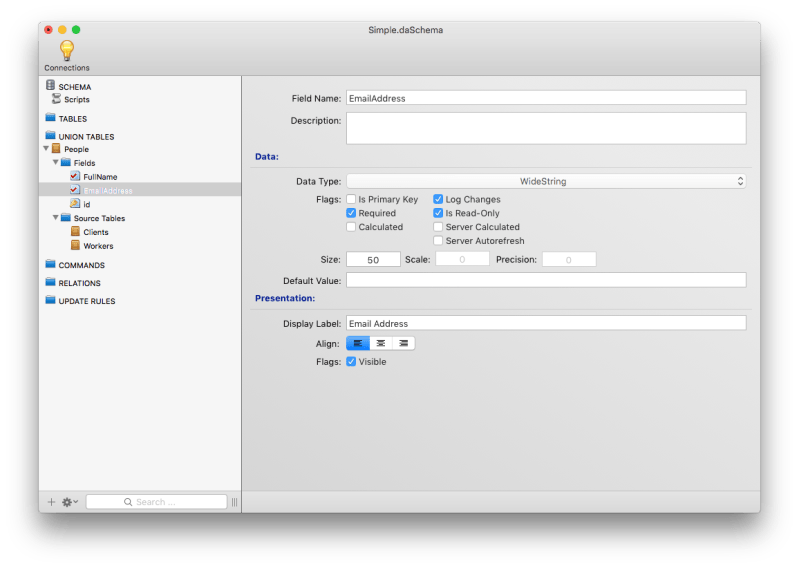Select center text alignment
Viewport: 799px width, 568px height.
[381, 343]
